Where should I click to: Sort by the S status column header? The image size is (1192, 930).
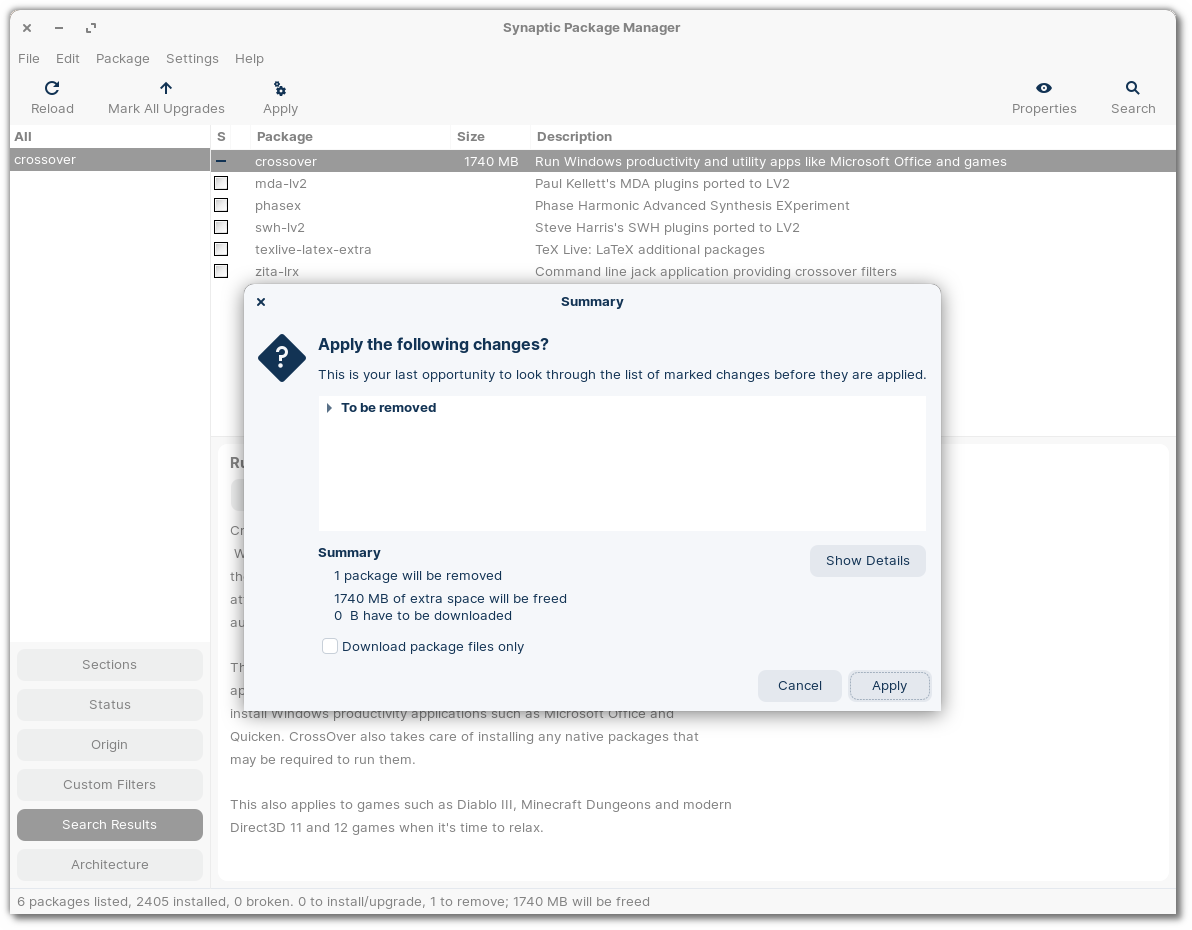pos(221,137)
